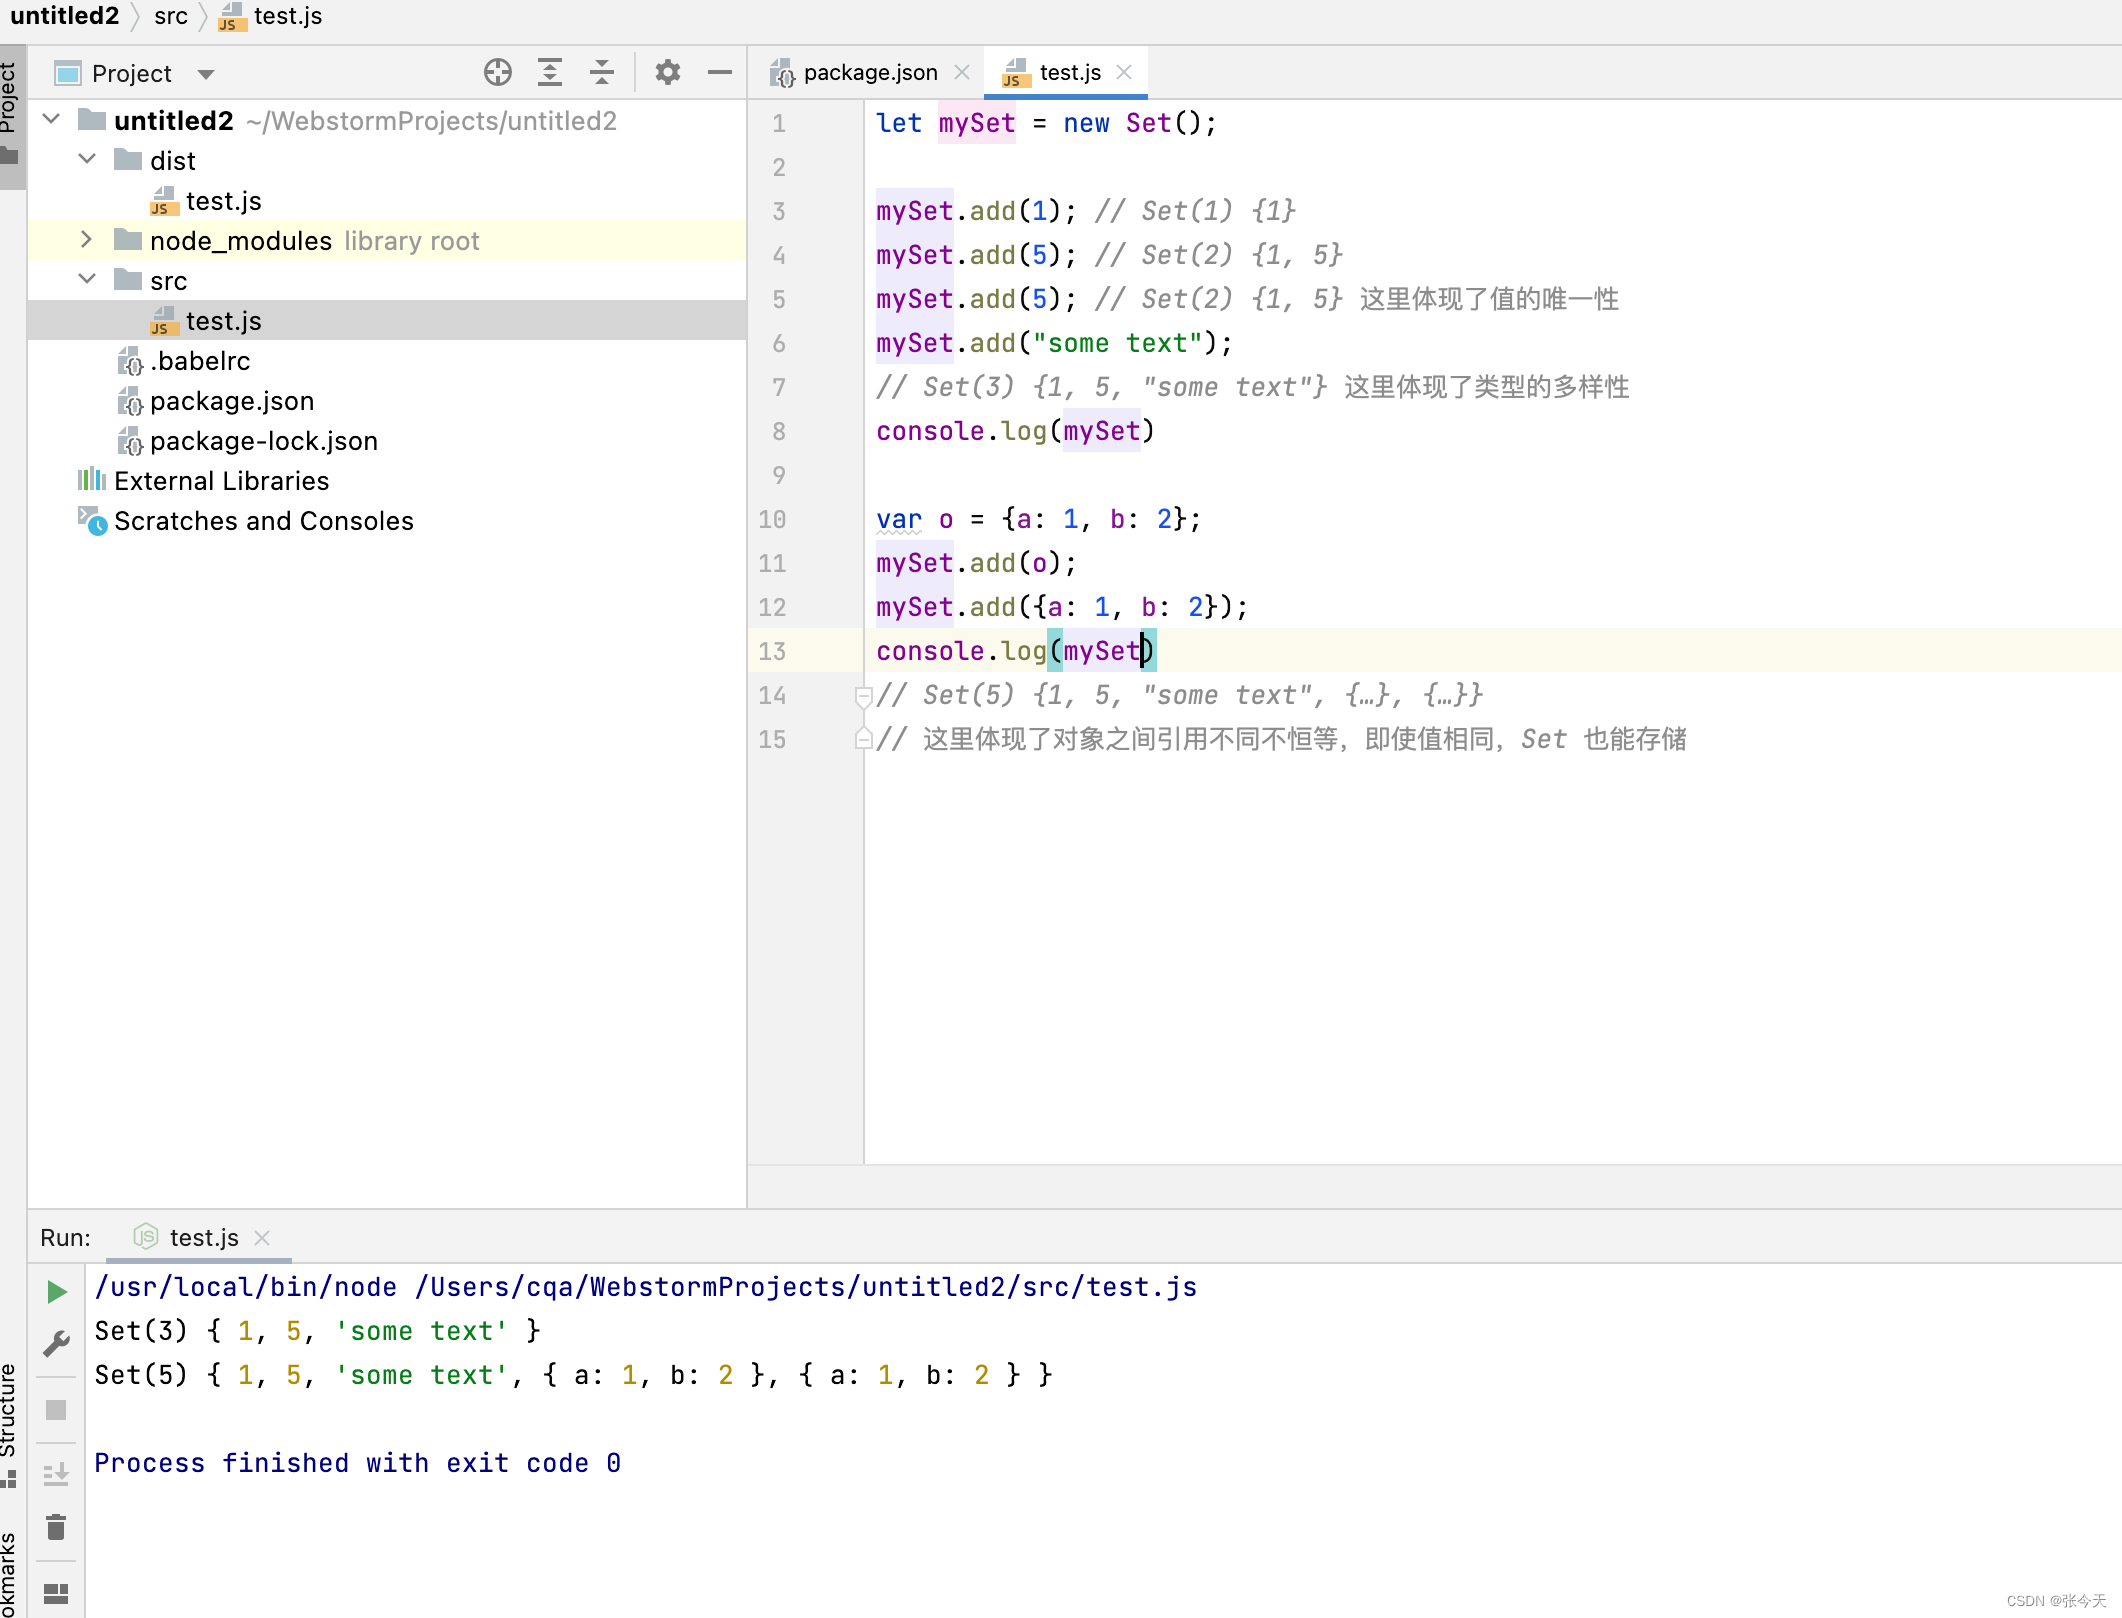The width and height of the screenshot is (2122, 1618).
Task: Open the Project view dropdown arrow
Action: coord(206,74)
